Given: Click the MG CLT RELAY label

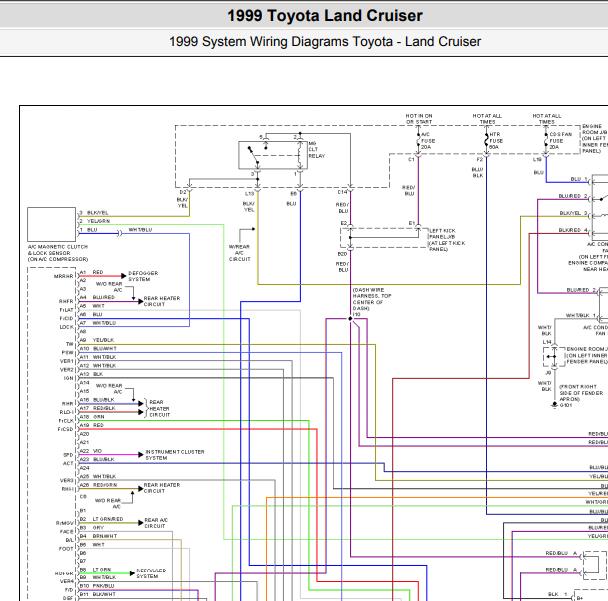Looking at the screenshot, I should (317, 150).
